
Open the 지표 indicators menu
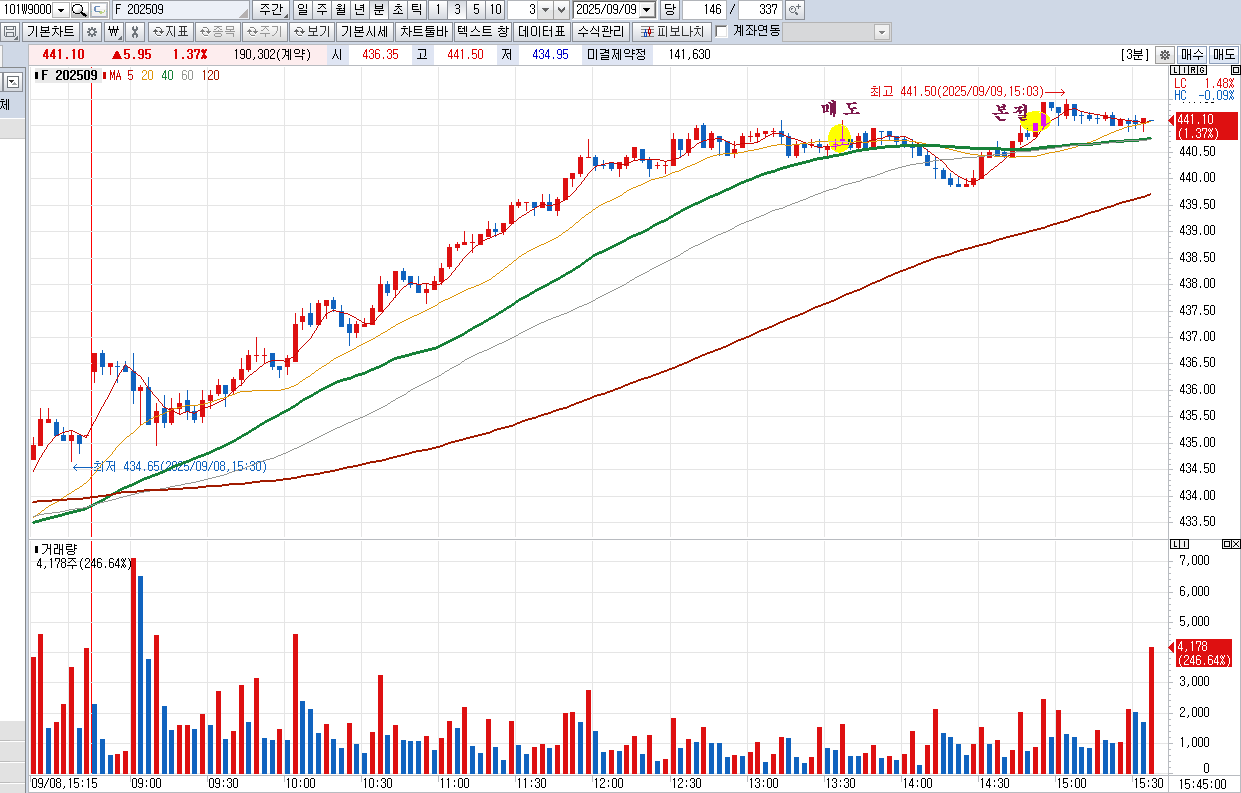169,31
